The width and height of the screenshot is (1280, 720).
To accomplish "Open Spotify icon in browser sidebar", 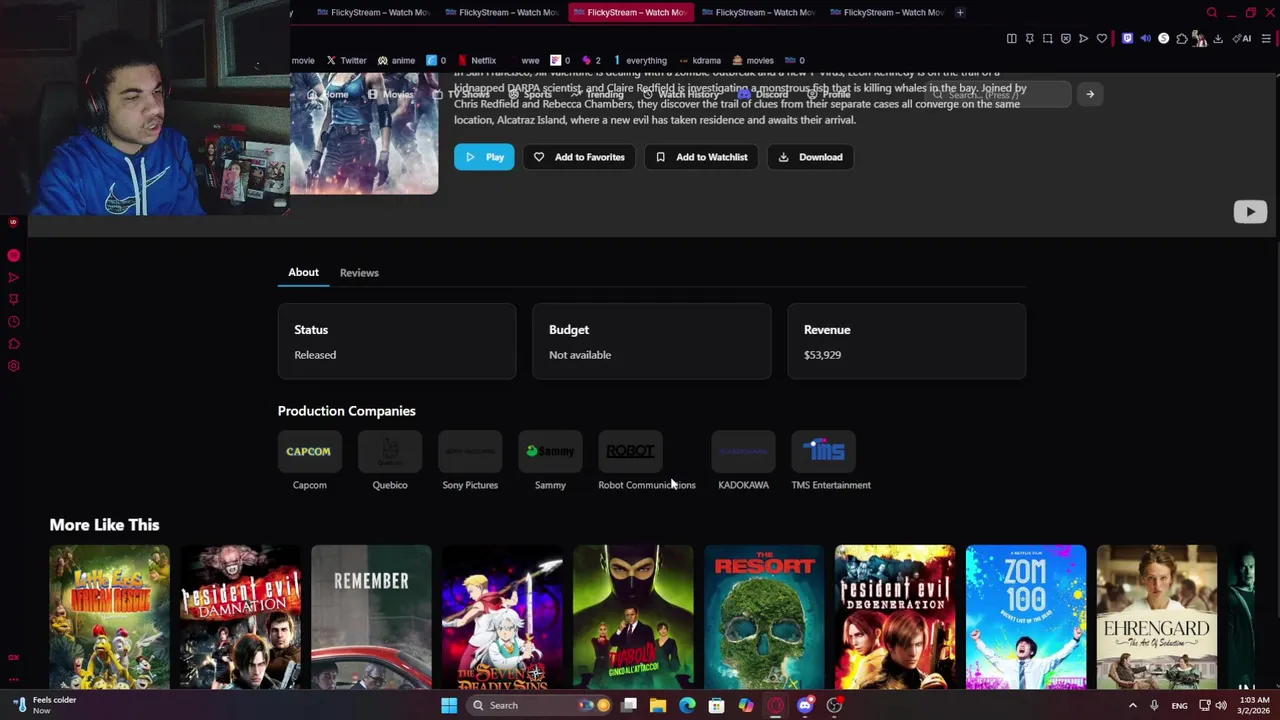I will [14, 255].
